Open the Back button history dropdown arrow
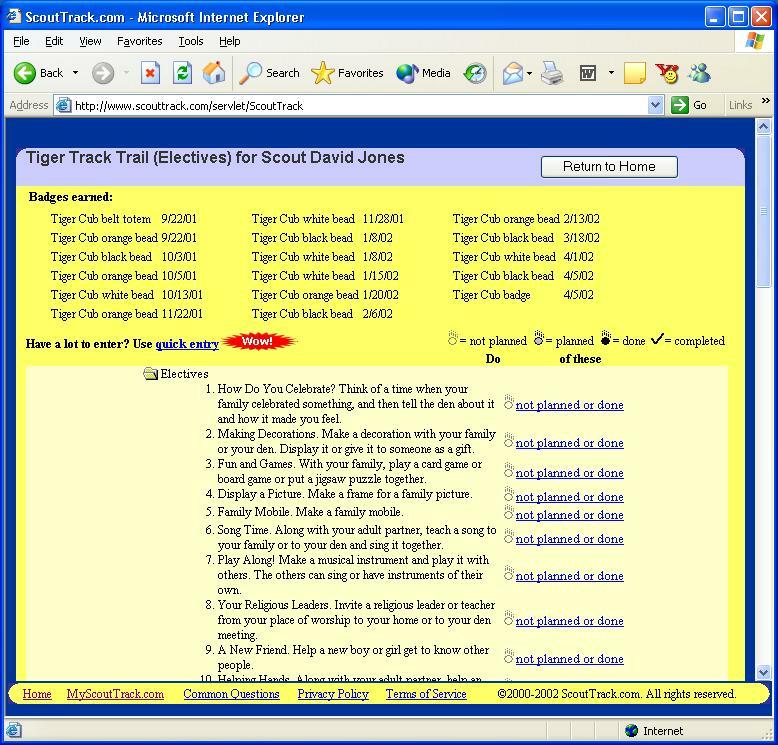The image size is (778, 745). [x=75, y=73]
